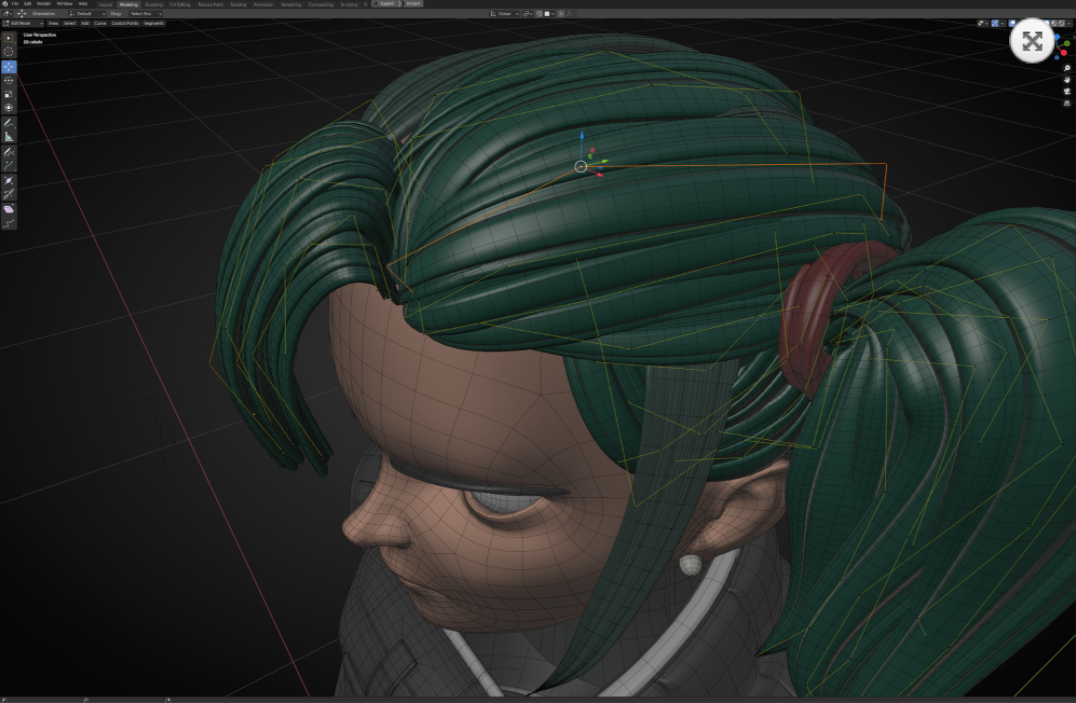Viewport: 1076px width, 703px height.
Task: Open the Render menu
Action: coord(44,3)
